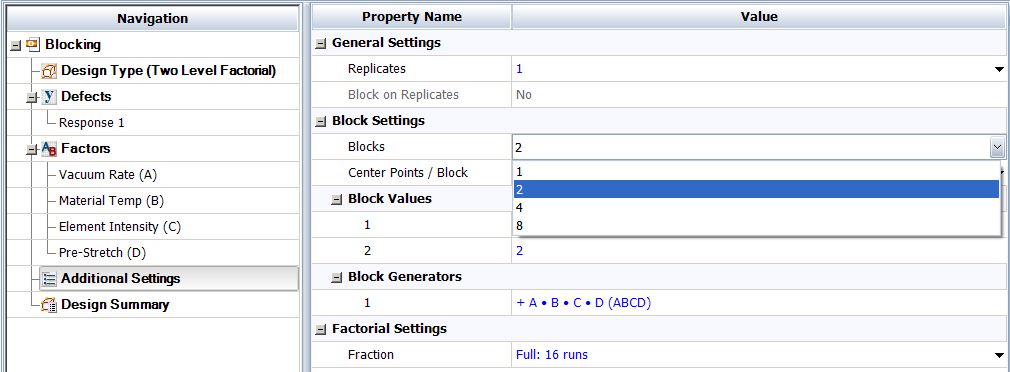Click the Factors AB icon
1010x372 pixels.
click(49, 149)
